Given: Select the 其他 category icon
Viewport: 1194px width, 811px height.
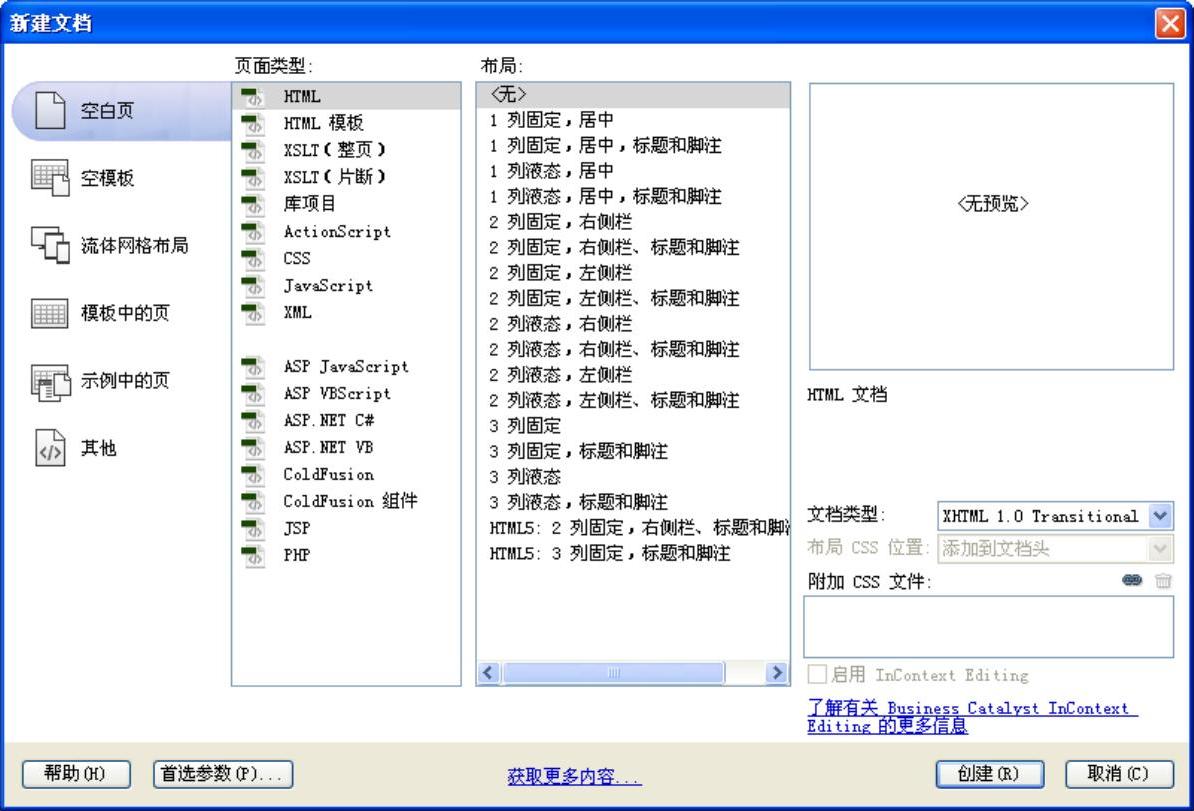Looking at the screenshot, I should coord(50,448).
